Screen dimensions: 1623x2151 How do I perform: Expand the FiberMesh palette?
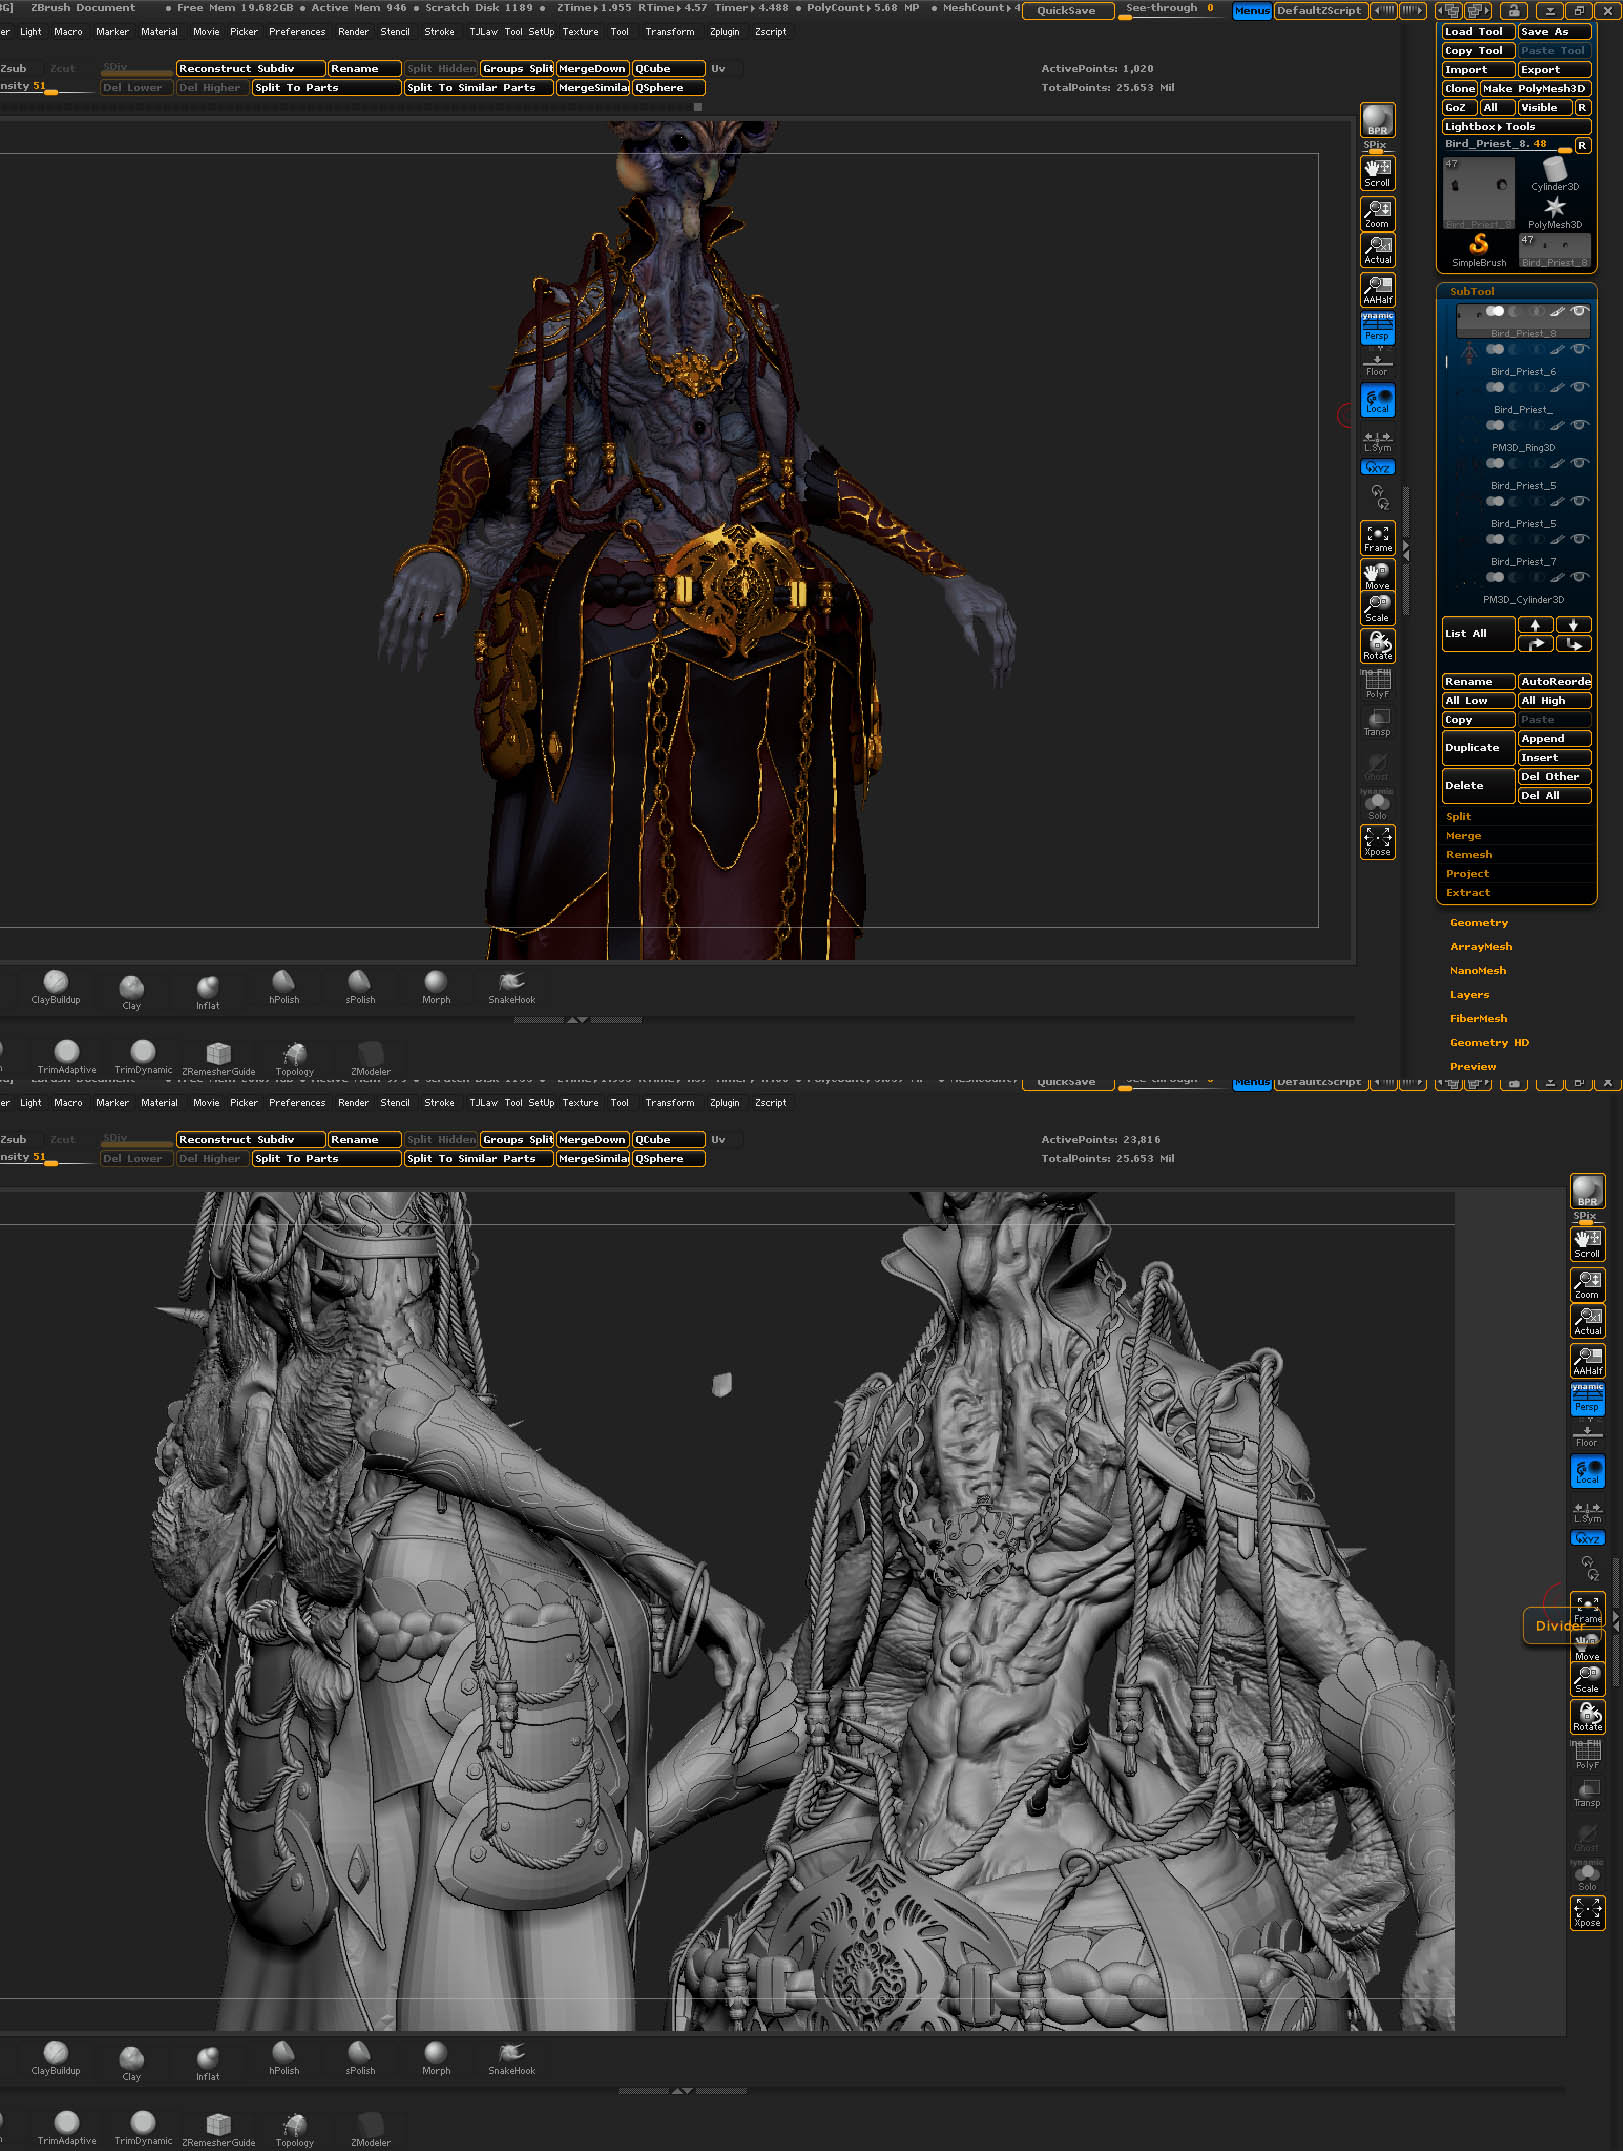pos(1478,1018)
